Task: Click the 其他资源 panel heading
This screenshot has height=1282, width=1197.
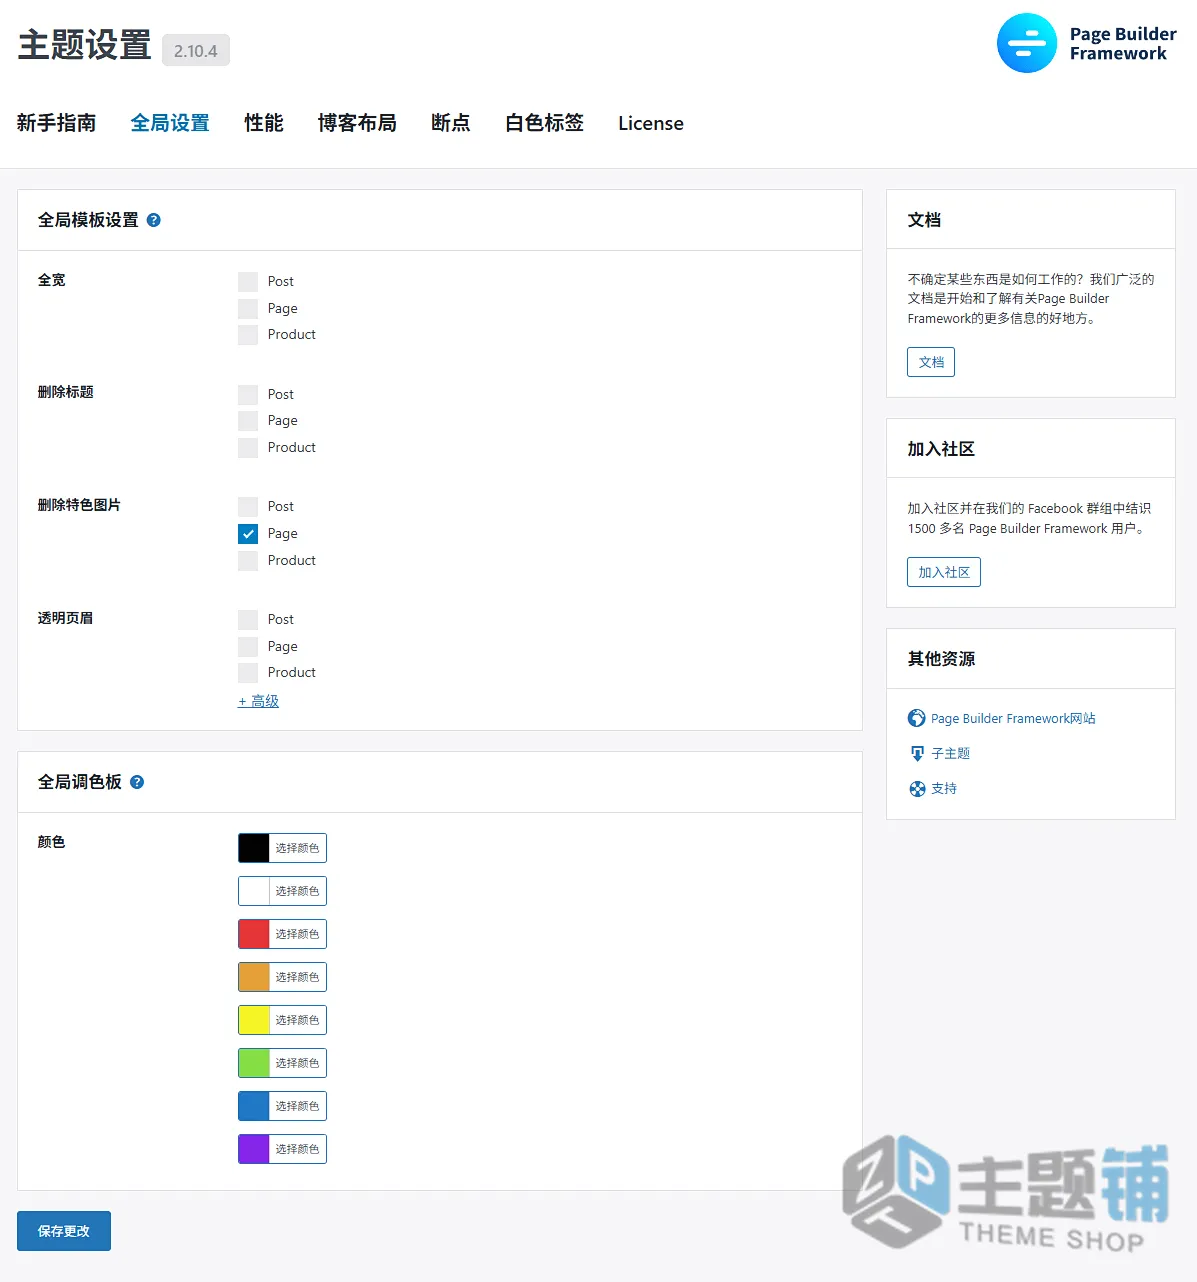Action: coord(941,659)
